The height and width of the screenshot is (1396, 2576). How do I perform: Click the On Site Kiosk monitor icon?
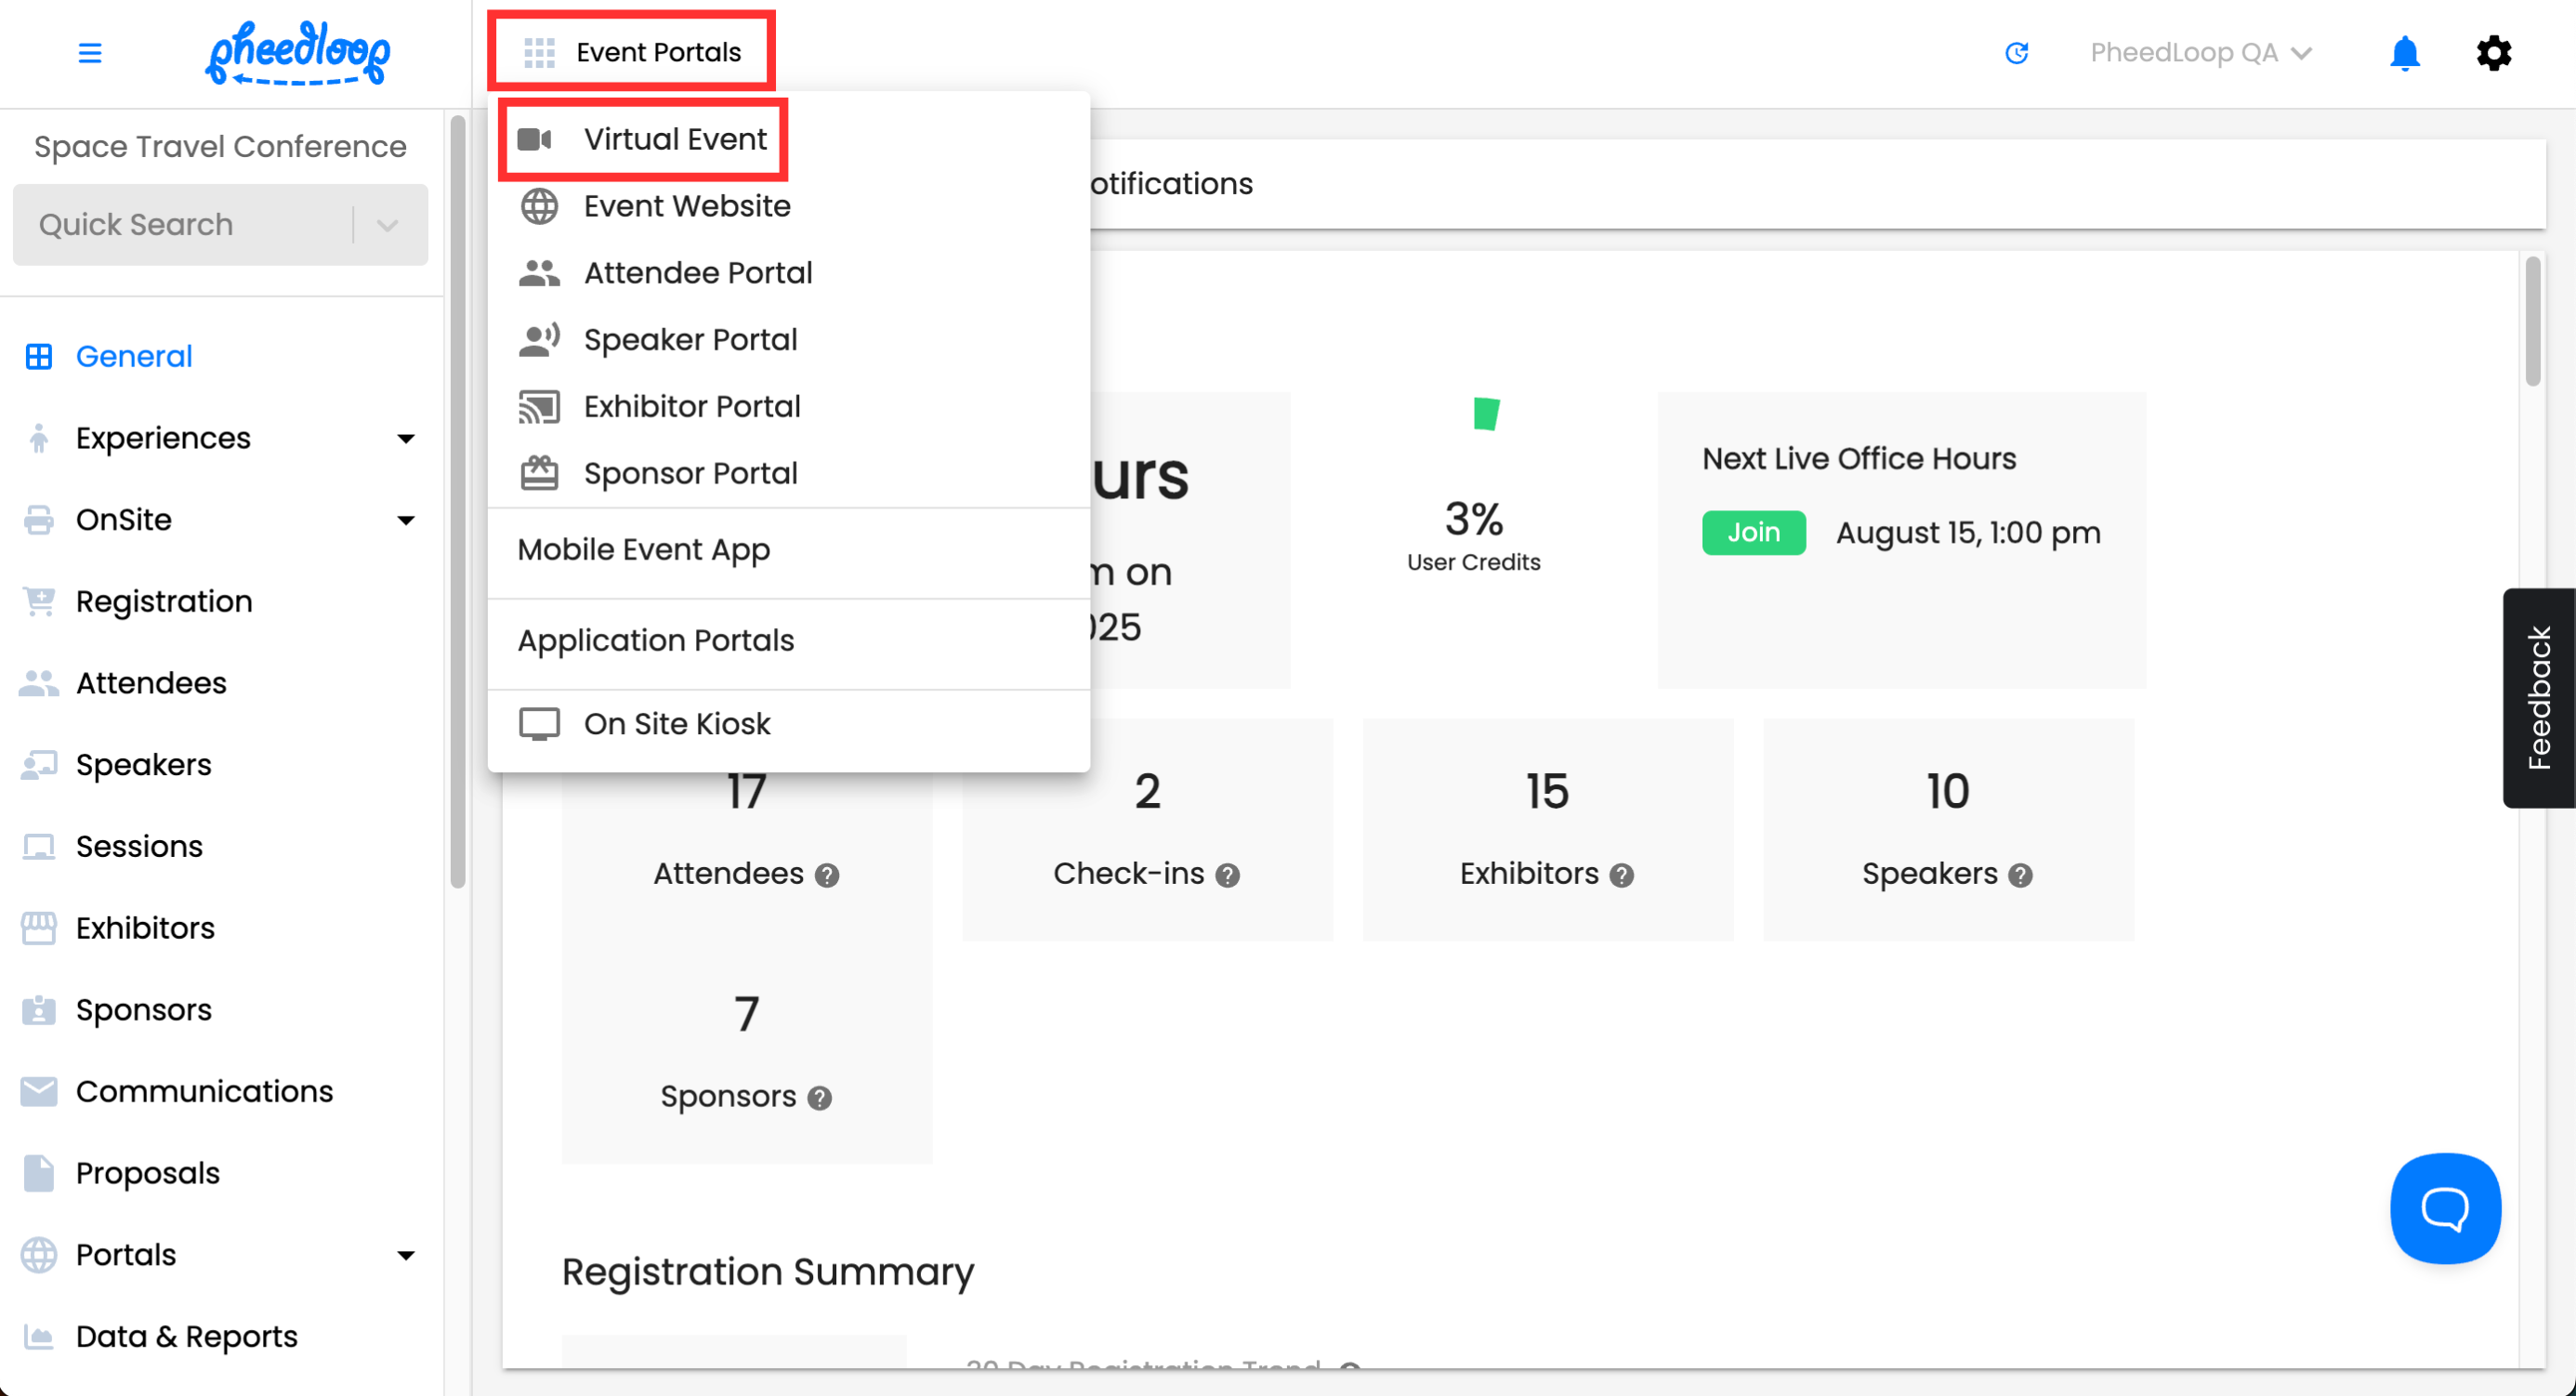pos(539,724)
